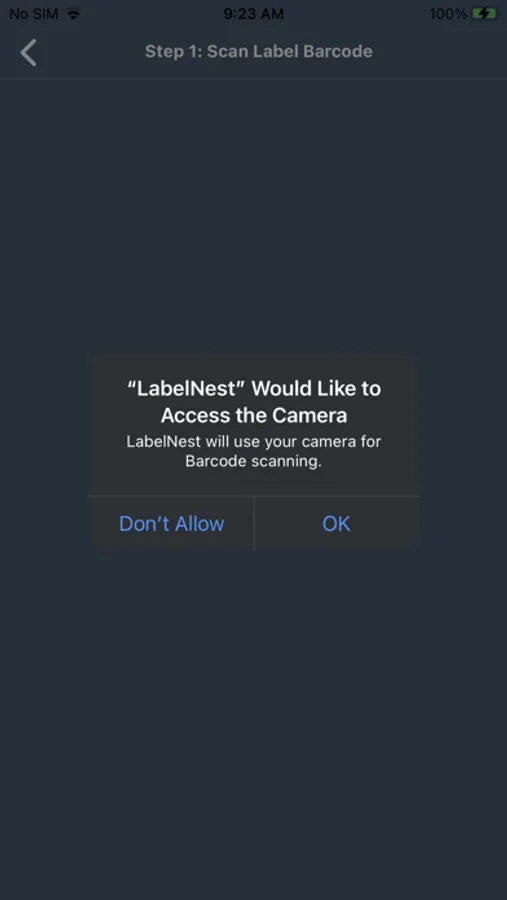Click the lightning bolt inside battery indicator
The height and width of the screenshot is (900, 507).
(484, 14)
